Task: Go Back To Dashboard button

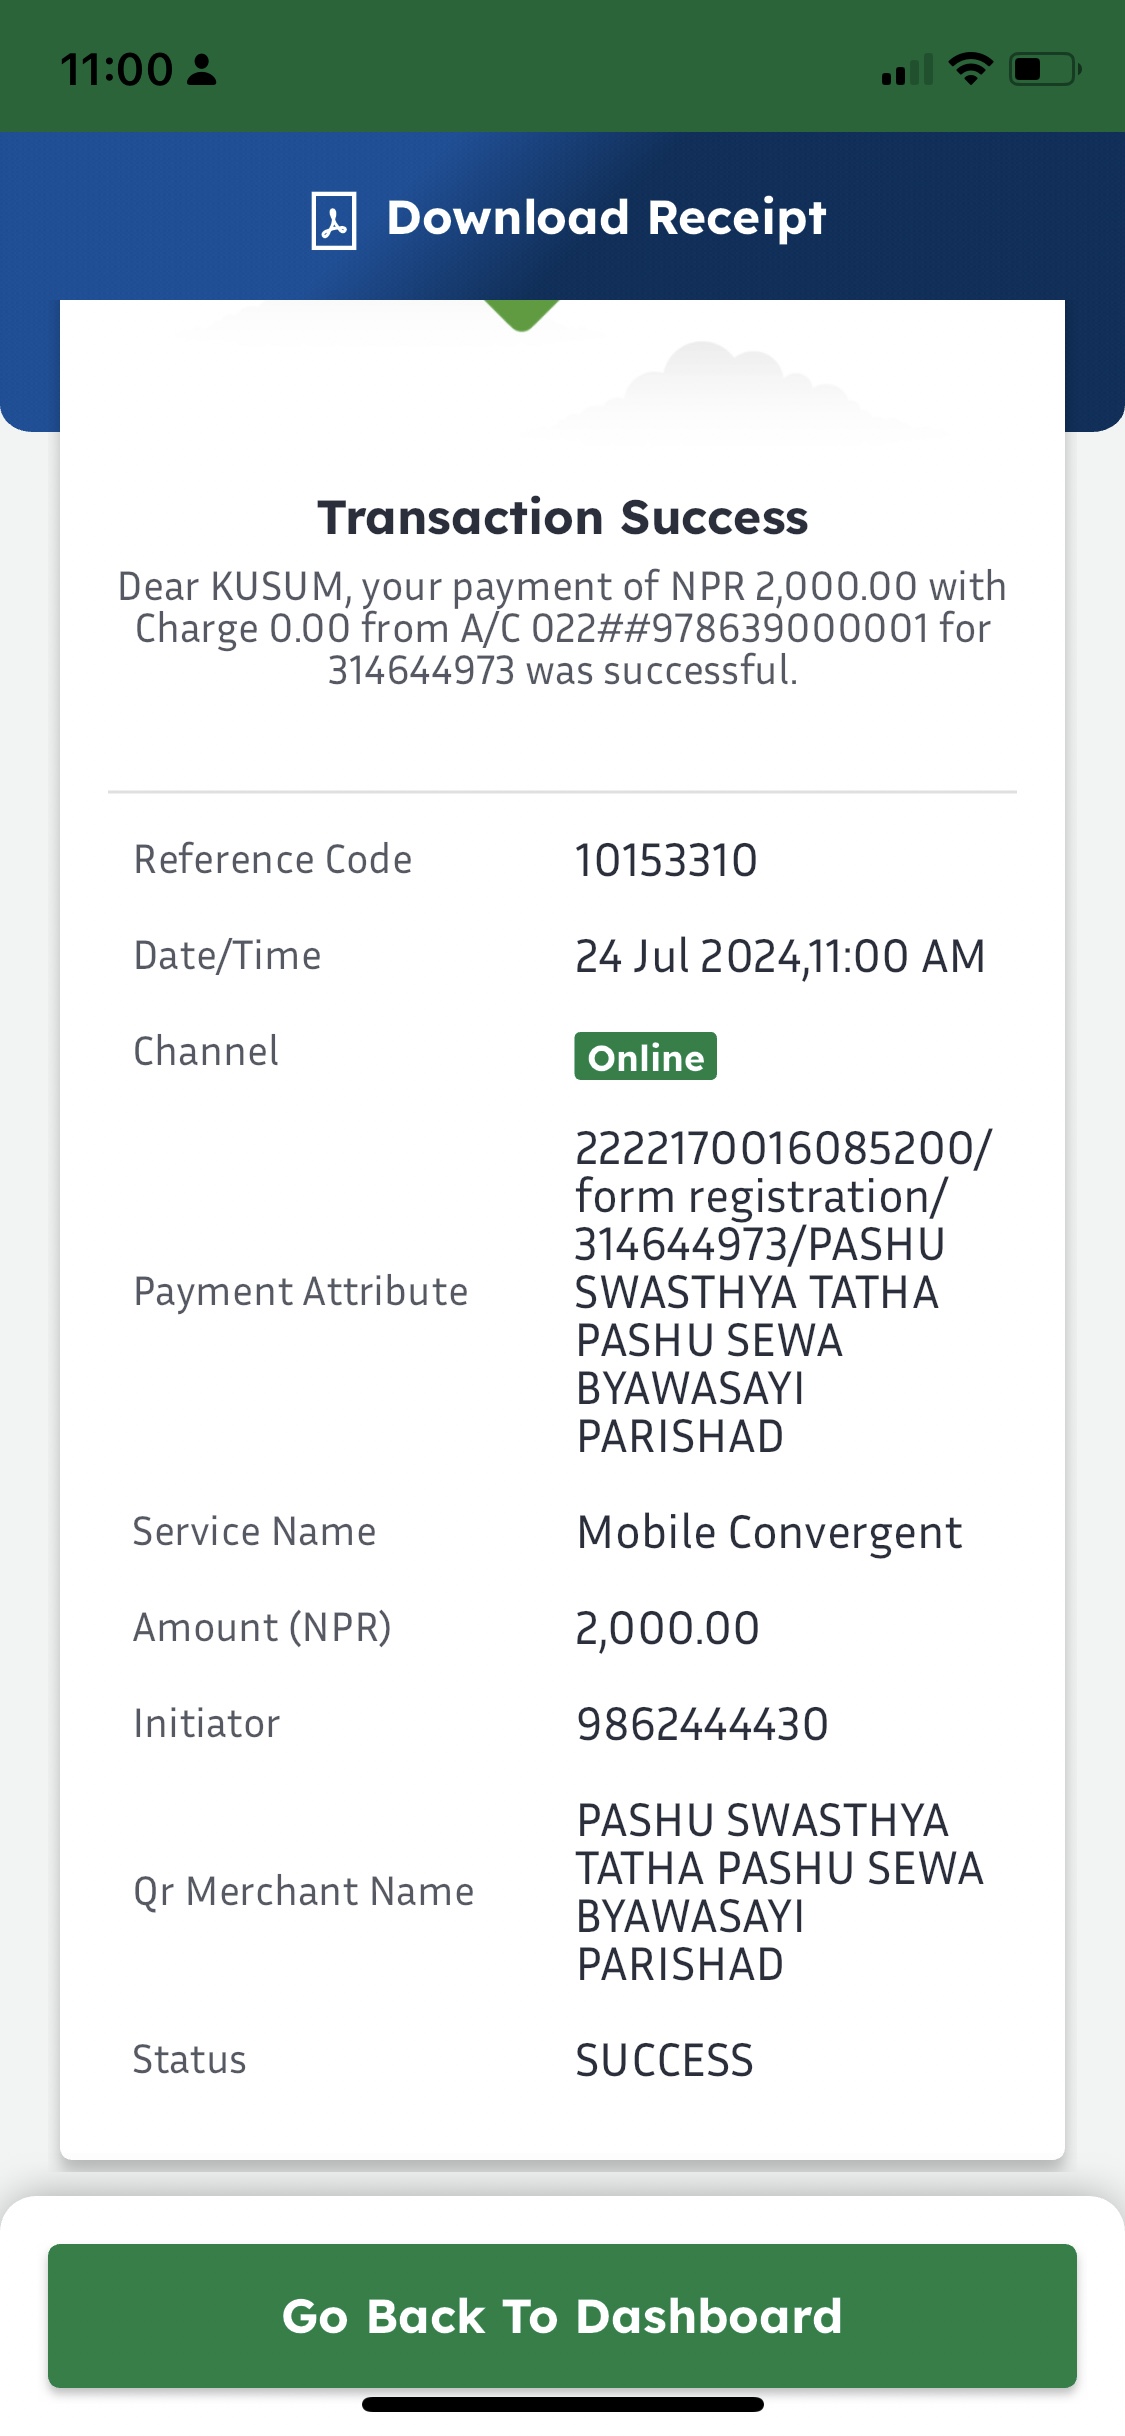Action: click(x=562, y=2316)
